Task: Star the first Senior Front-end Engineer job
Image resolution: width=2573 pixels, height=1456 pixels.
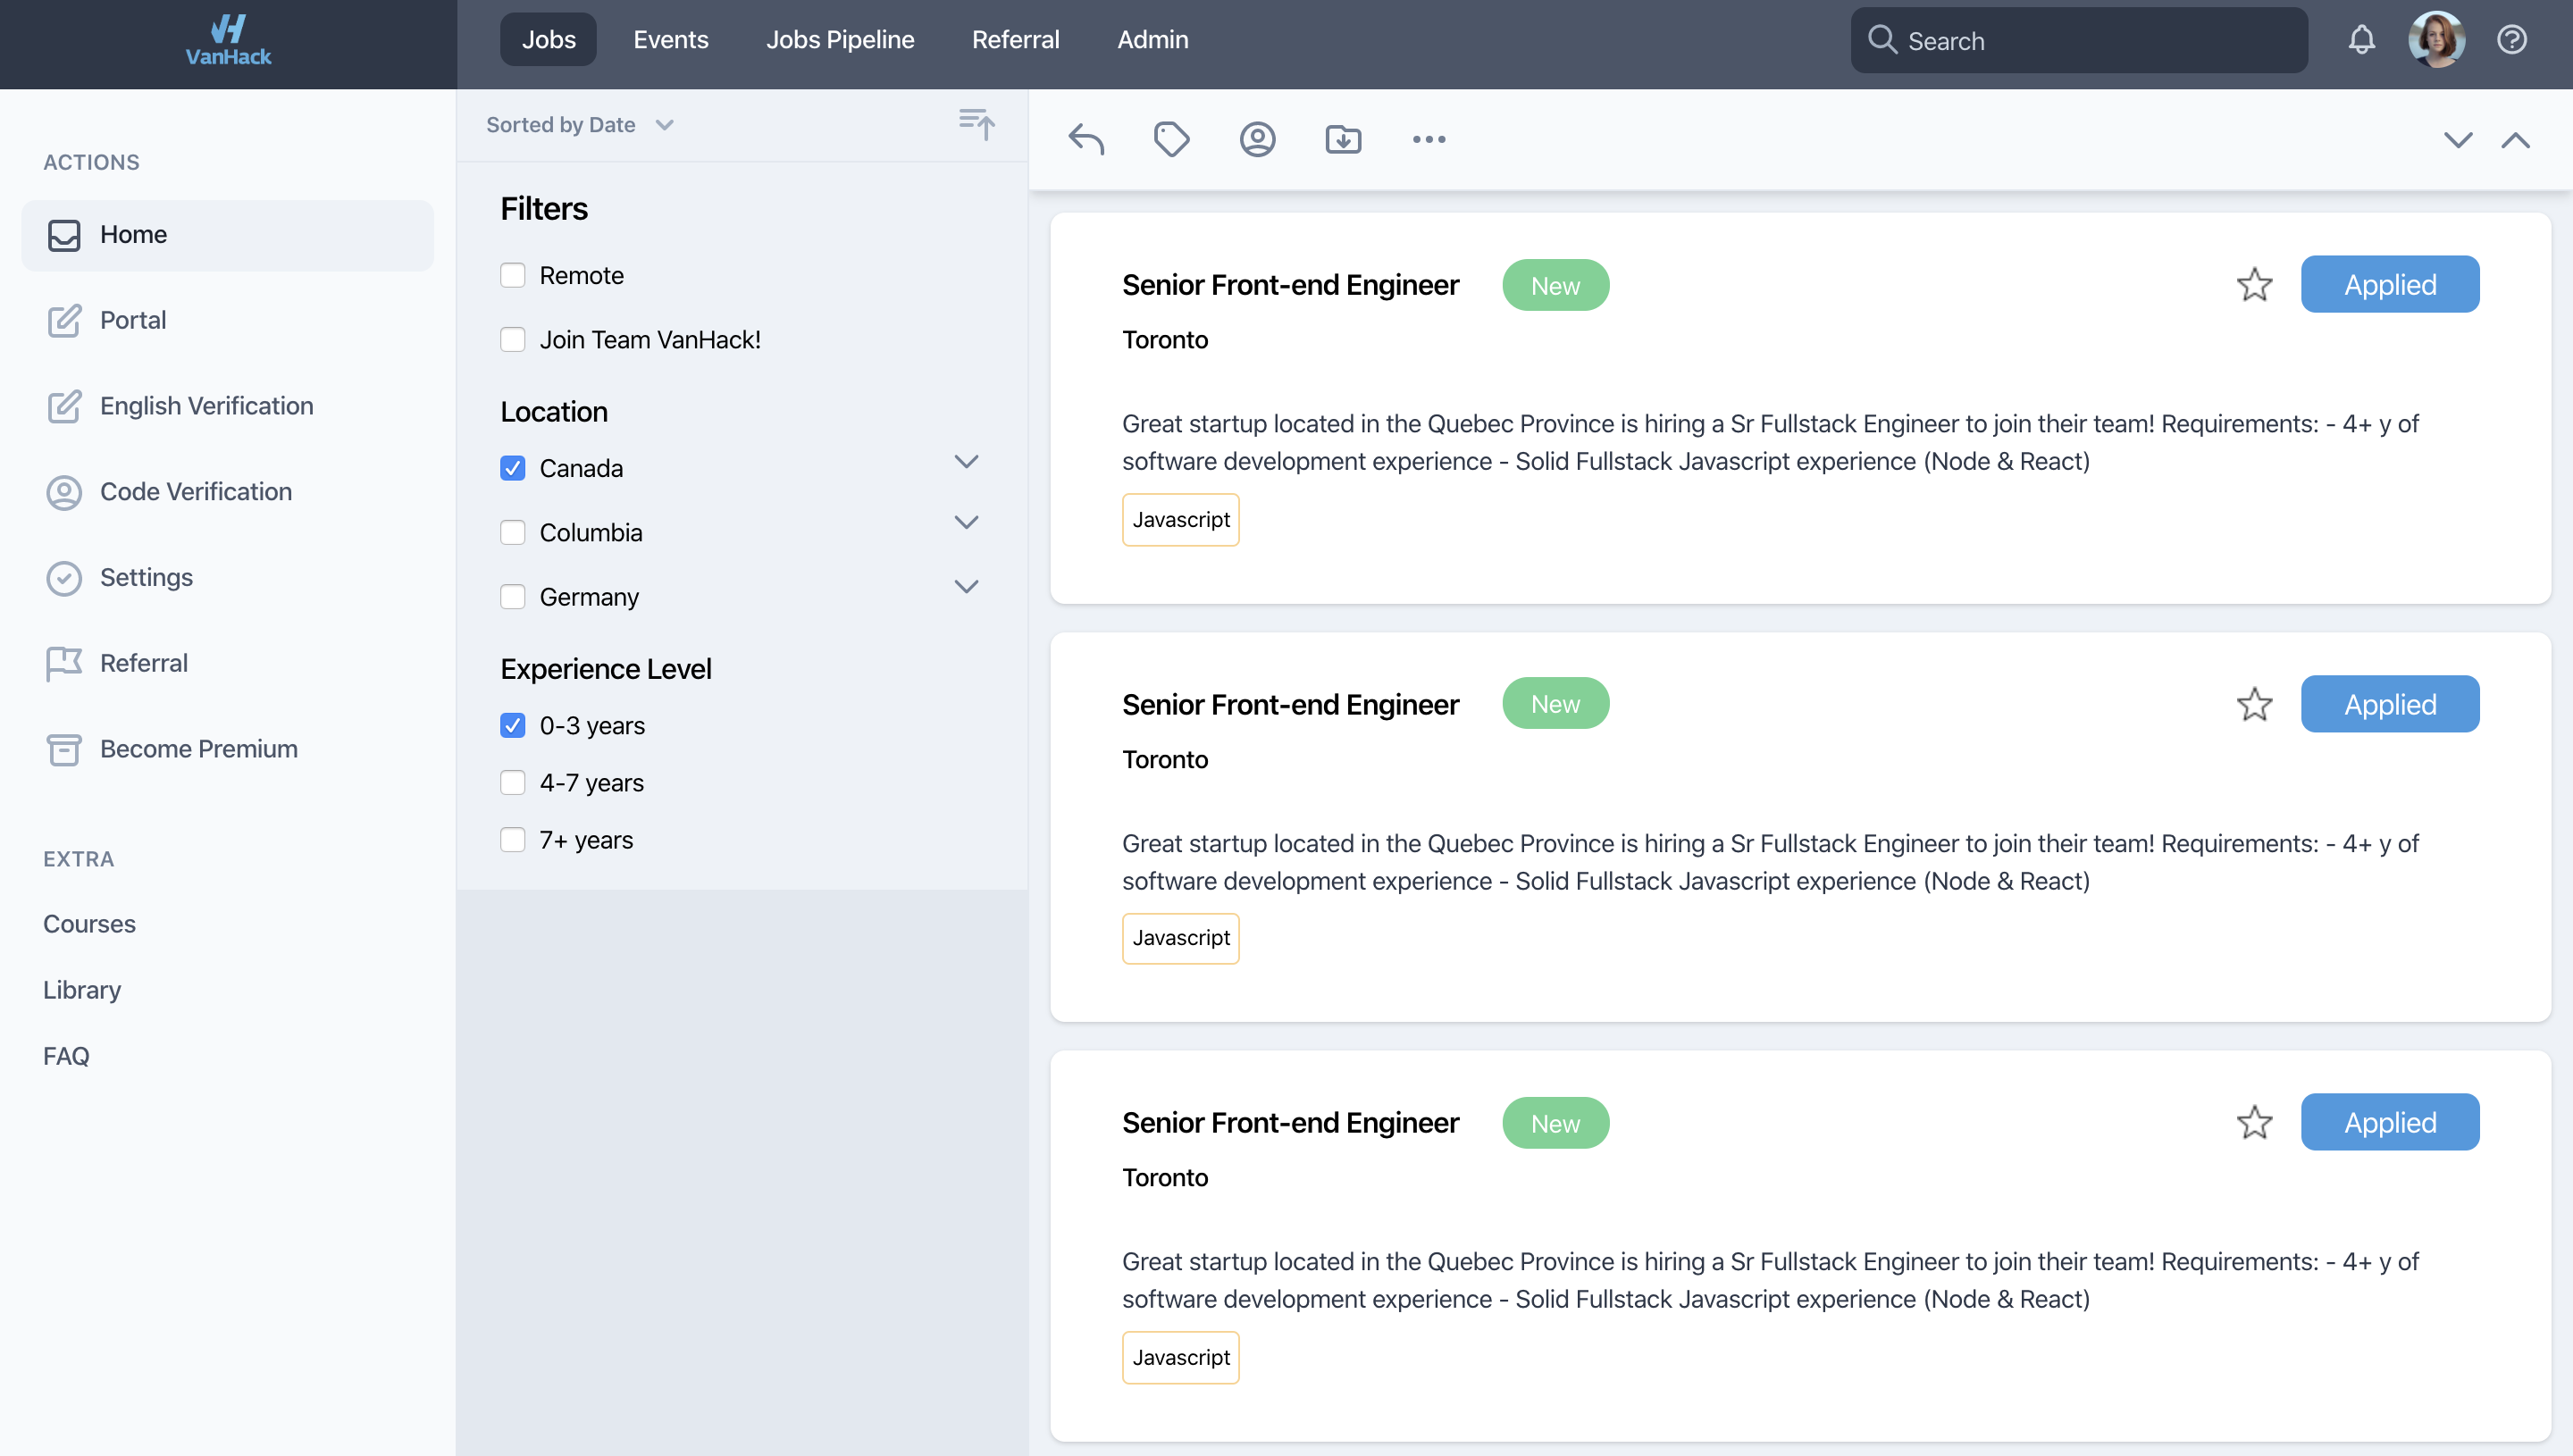Action: point(2254,285)
